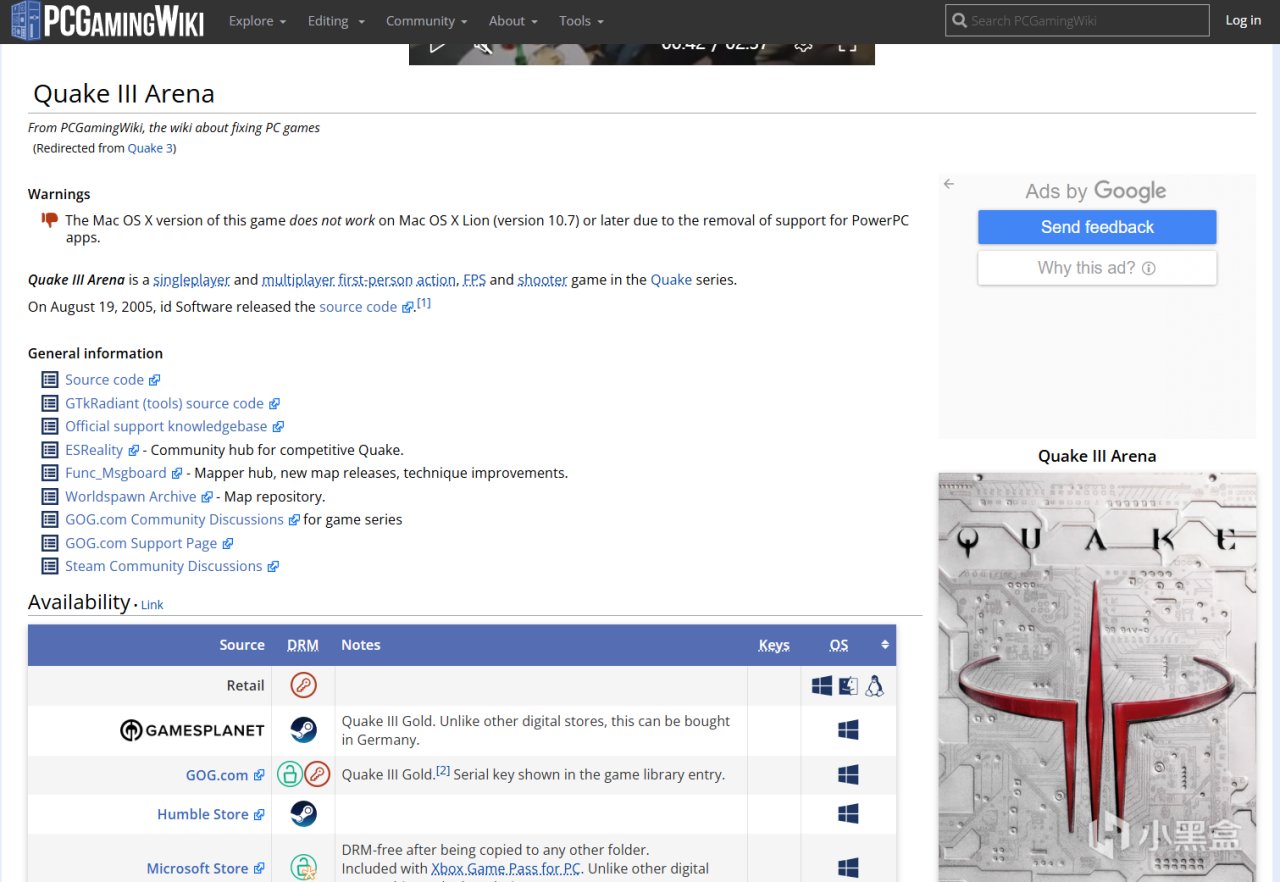Image resolution: width=1280 pixels, height=882 pixels.
Task: Click the info icon beside Why this ad?
Action: tap(1149, 268)
